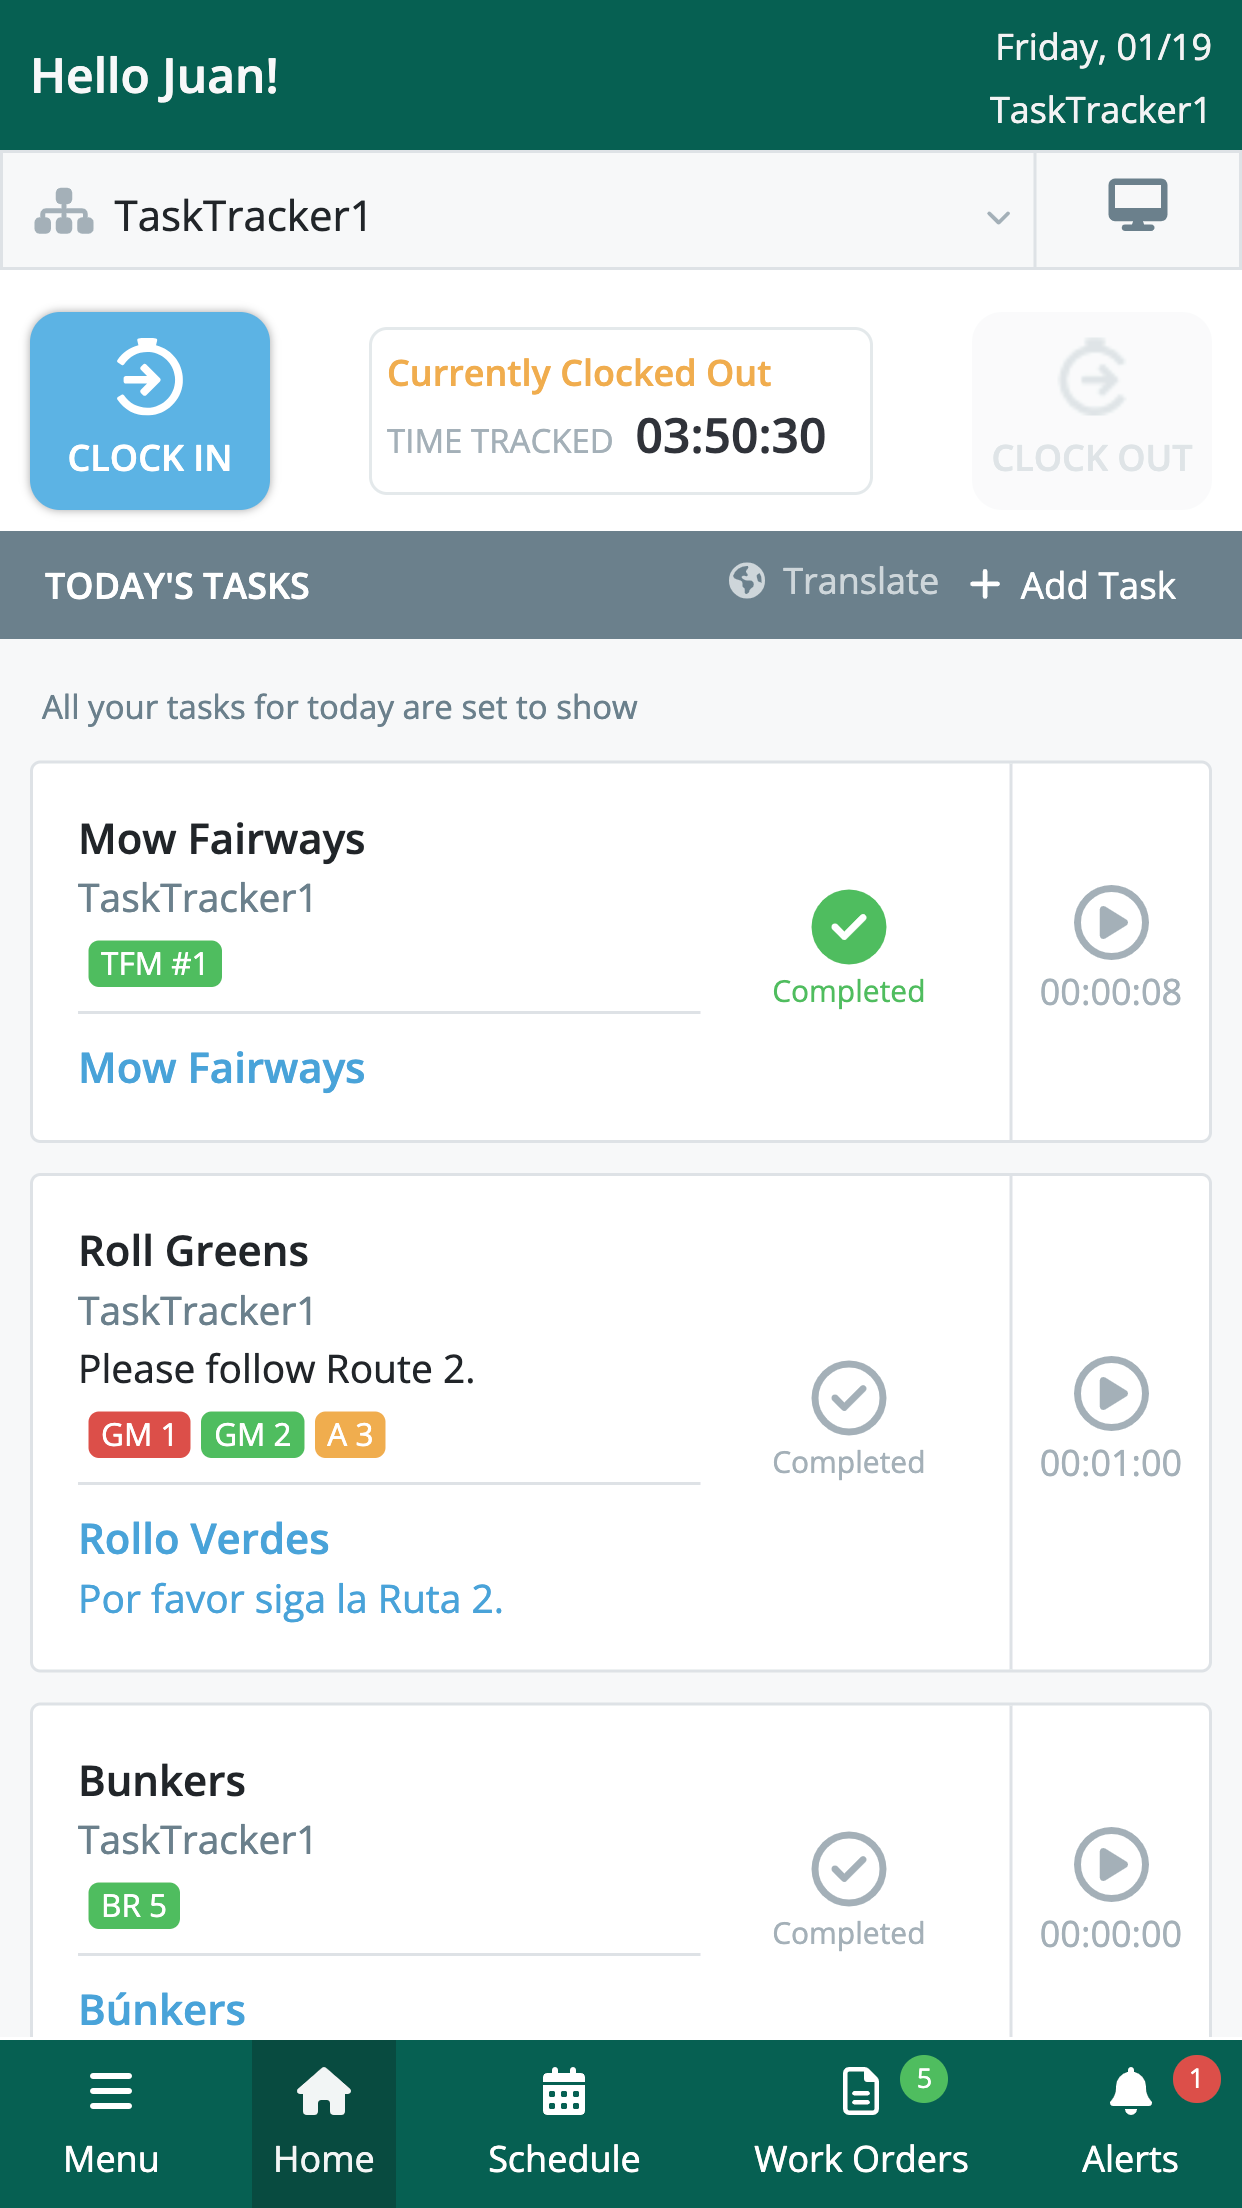This screenshot has height=2208, width=1242.
Task: Start timer for Mow Fairways task
Action: click(1110, 922)
